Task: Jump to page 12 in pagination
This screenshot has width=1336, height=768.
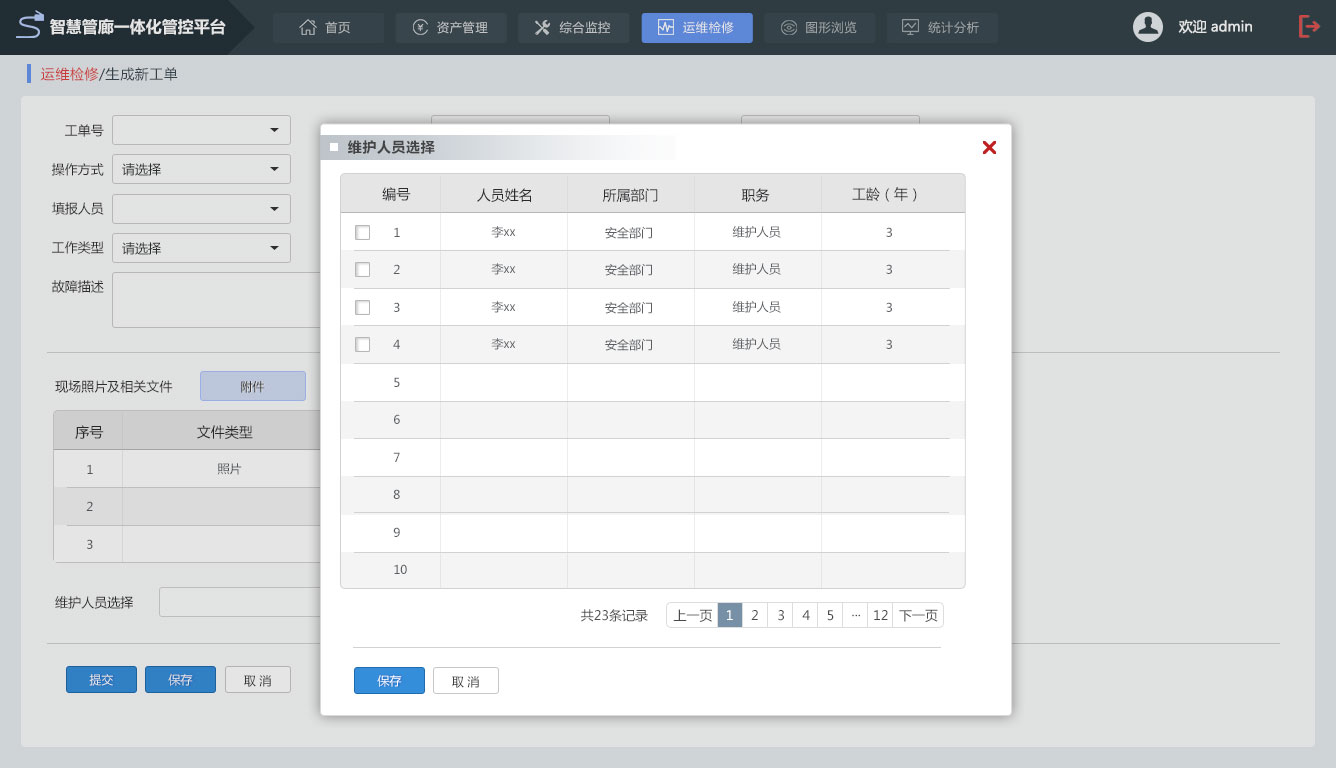Action: pyautogui.click(x=880, y=616)
